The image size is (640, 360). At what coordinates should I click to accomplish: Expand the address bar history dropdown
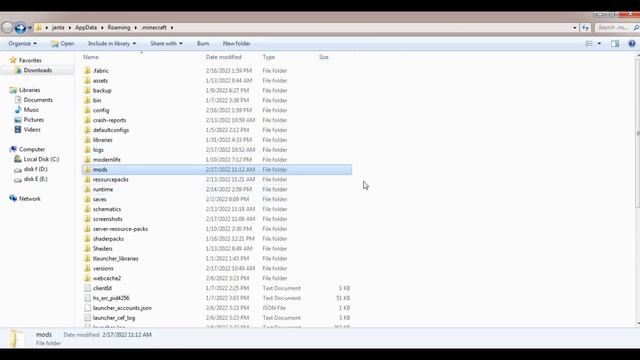(575, 28)
